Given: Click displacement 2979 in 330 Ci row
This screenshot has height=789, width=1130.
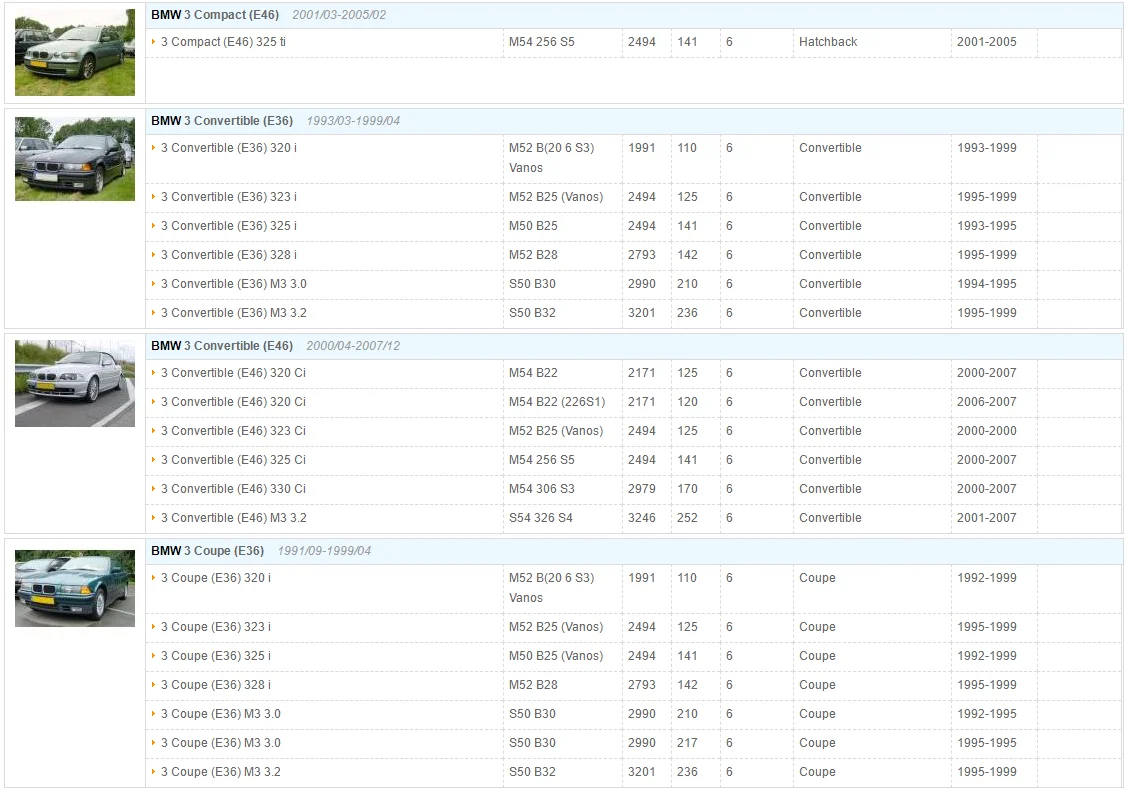Looking at the screenshot, I should point(641,489).
